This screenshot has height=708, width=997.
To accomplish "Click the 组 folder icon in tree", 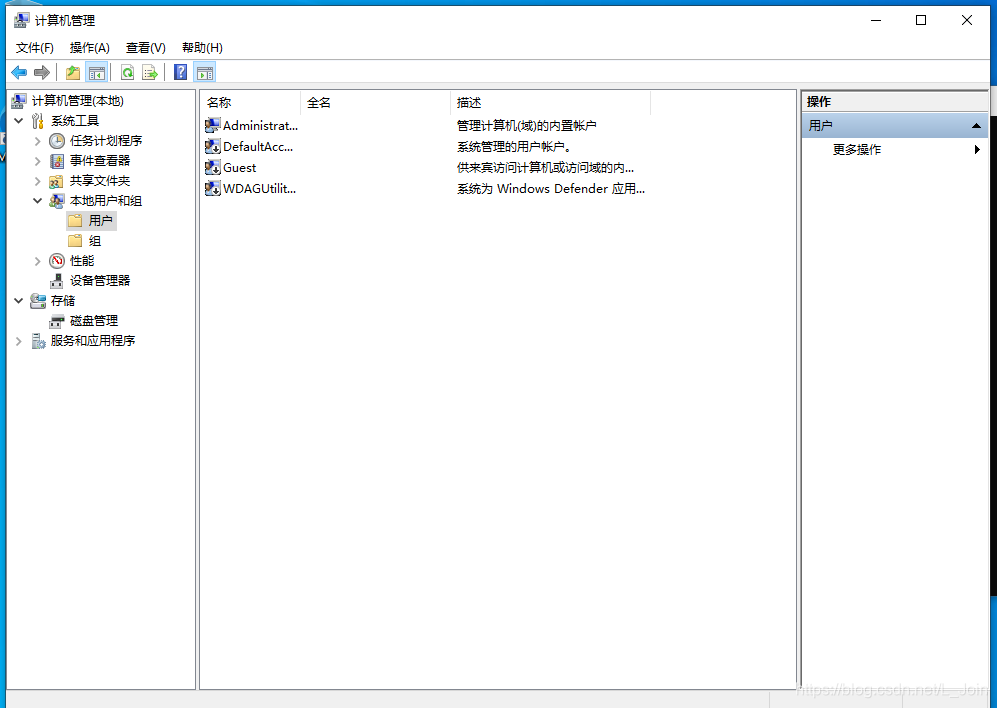I will click(75, 240).
